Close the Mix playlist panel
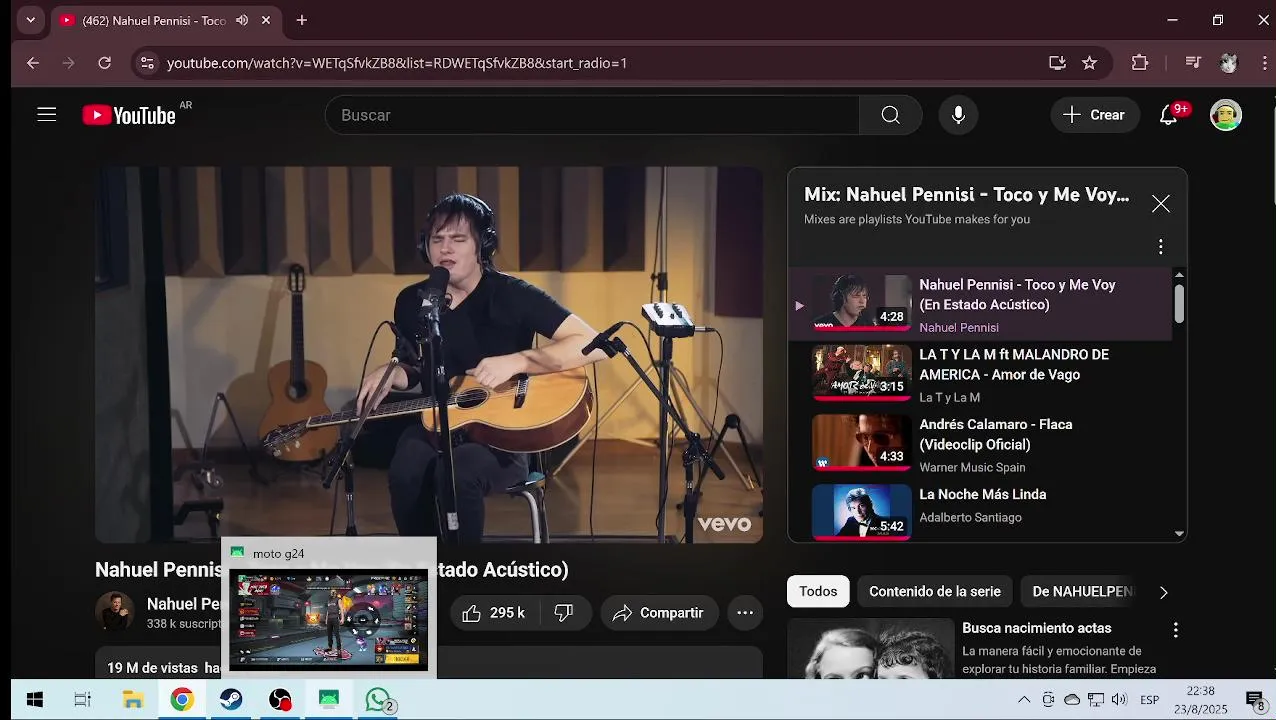1276x720 pixels. pos(1160,204)
